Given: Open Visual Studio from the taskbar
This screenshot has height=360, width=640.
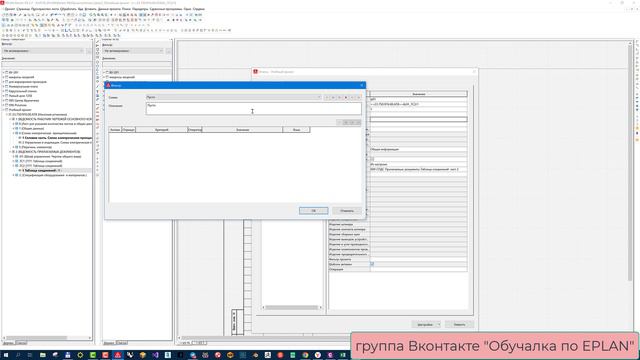Looking at the screenshot, I should point(156,355).
